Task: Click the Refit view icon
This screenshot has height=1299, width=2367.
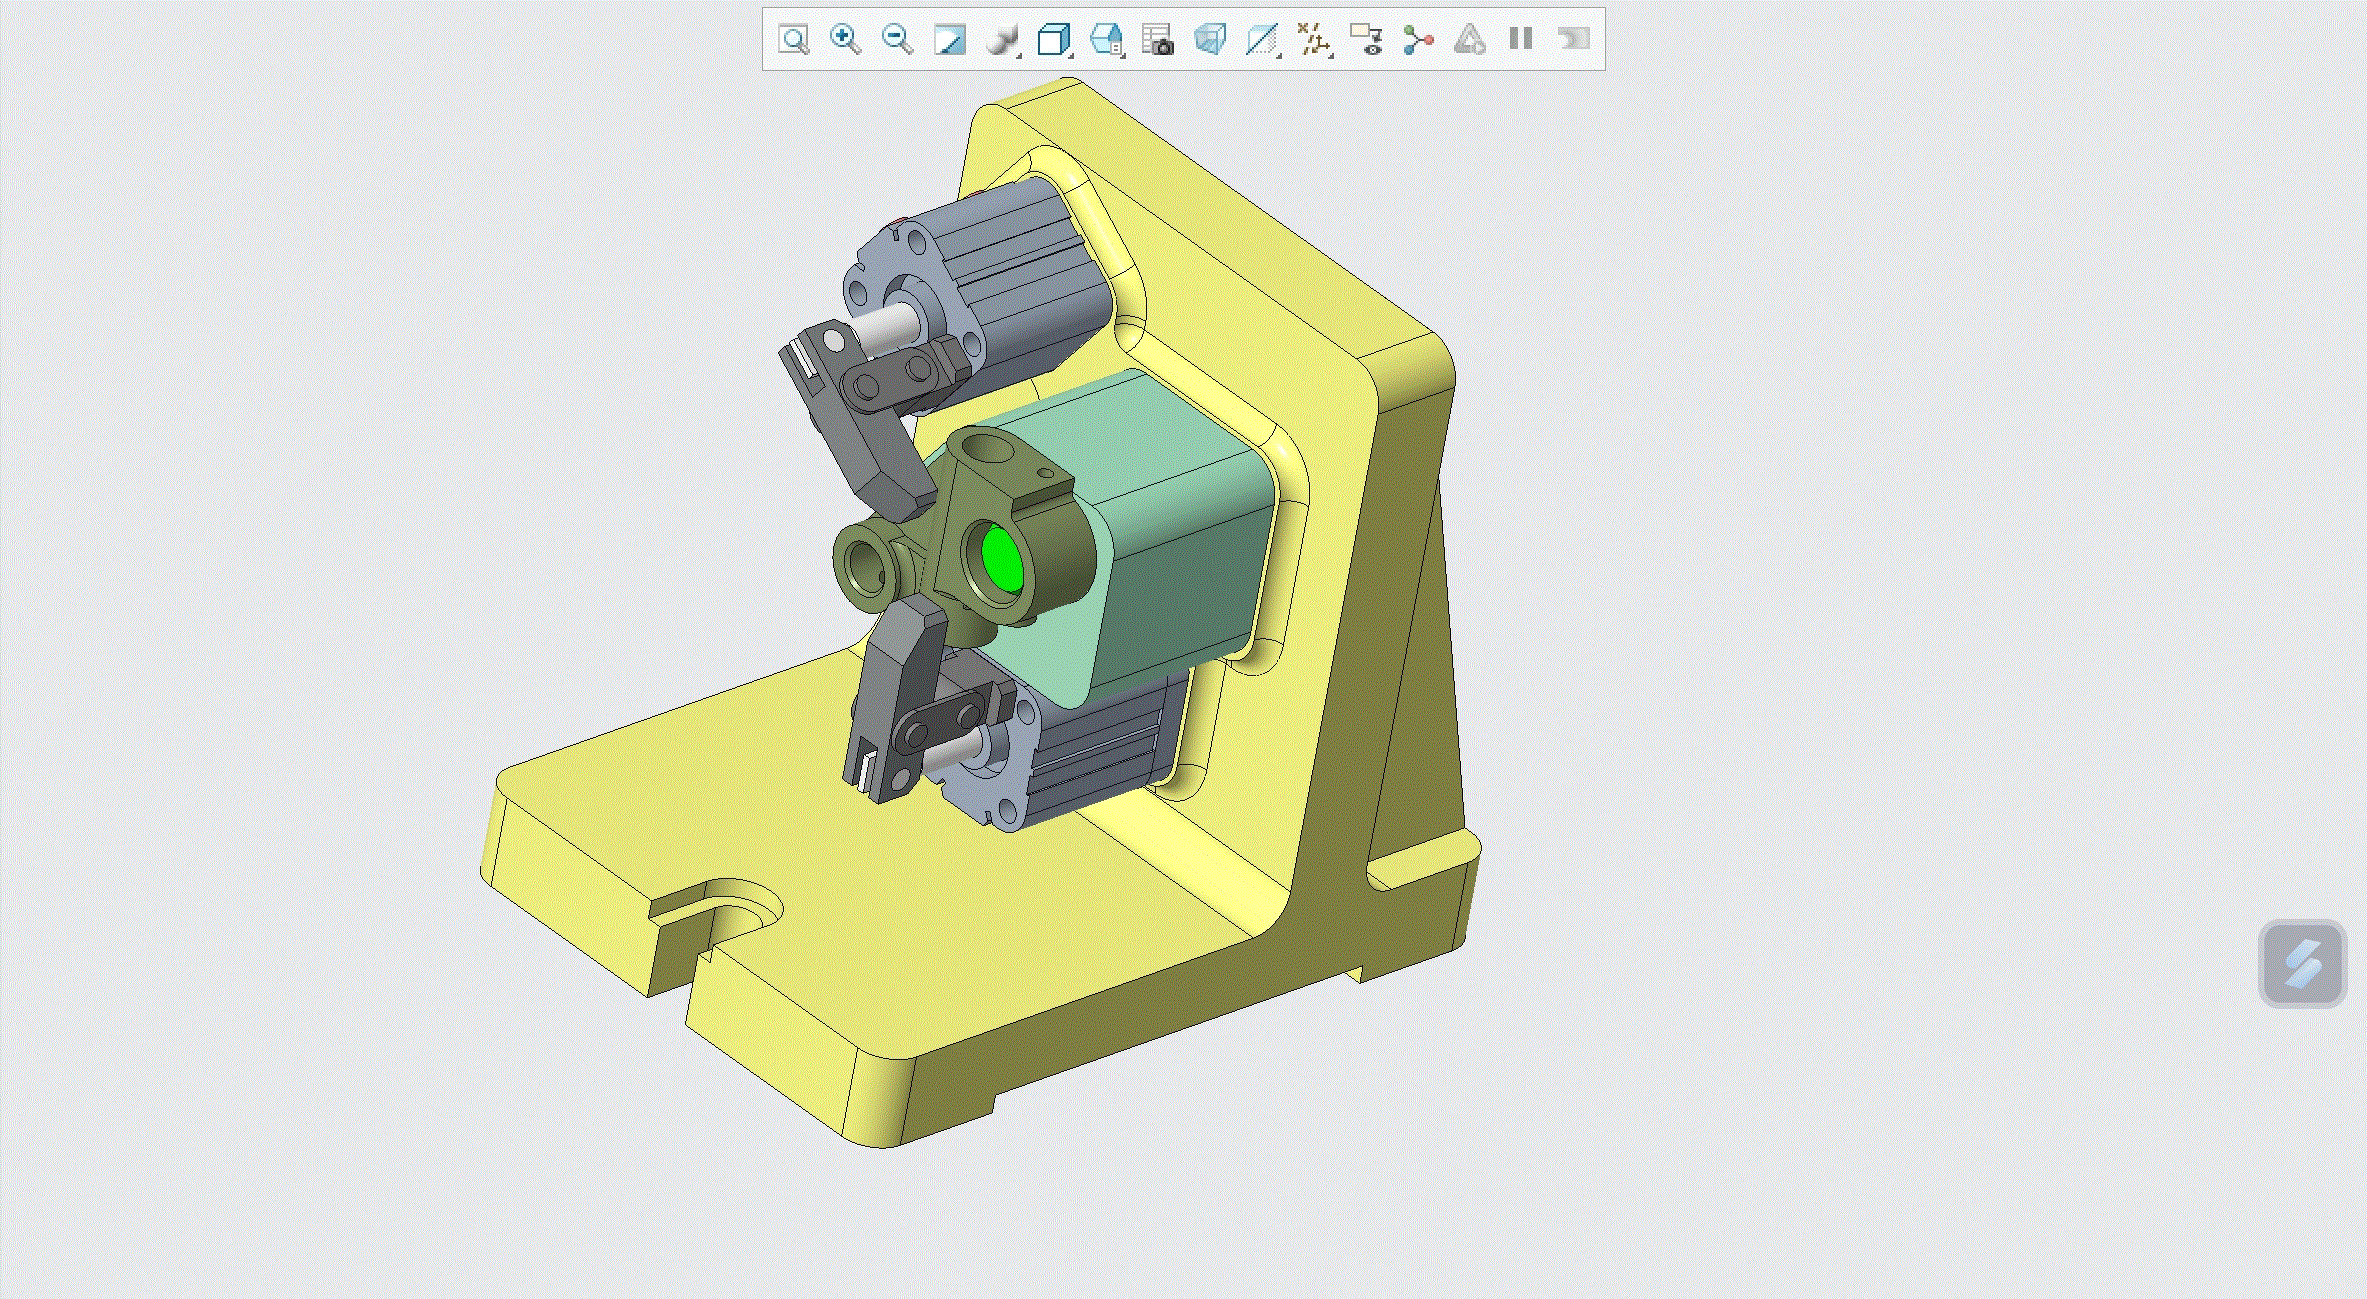Action: [x=793, y=40]
